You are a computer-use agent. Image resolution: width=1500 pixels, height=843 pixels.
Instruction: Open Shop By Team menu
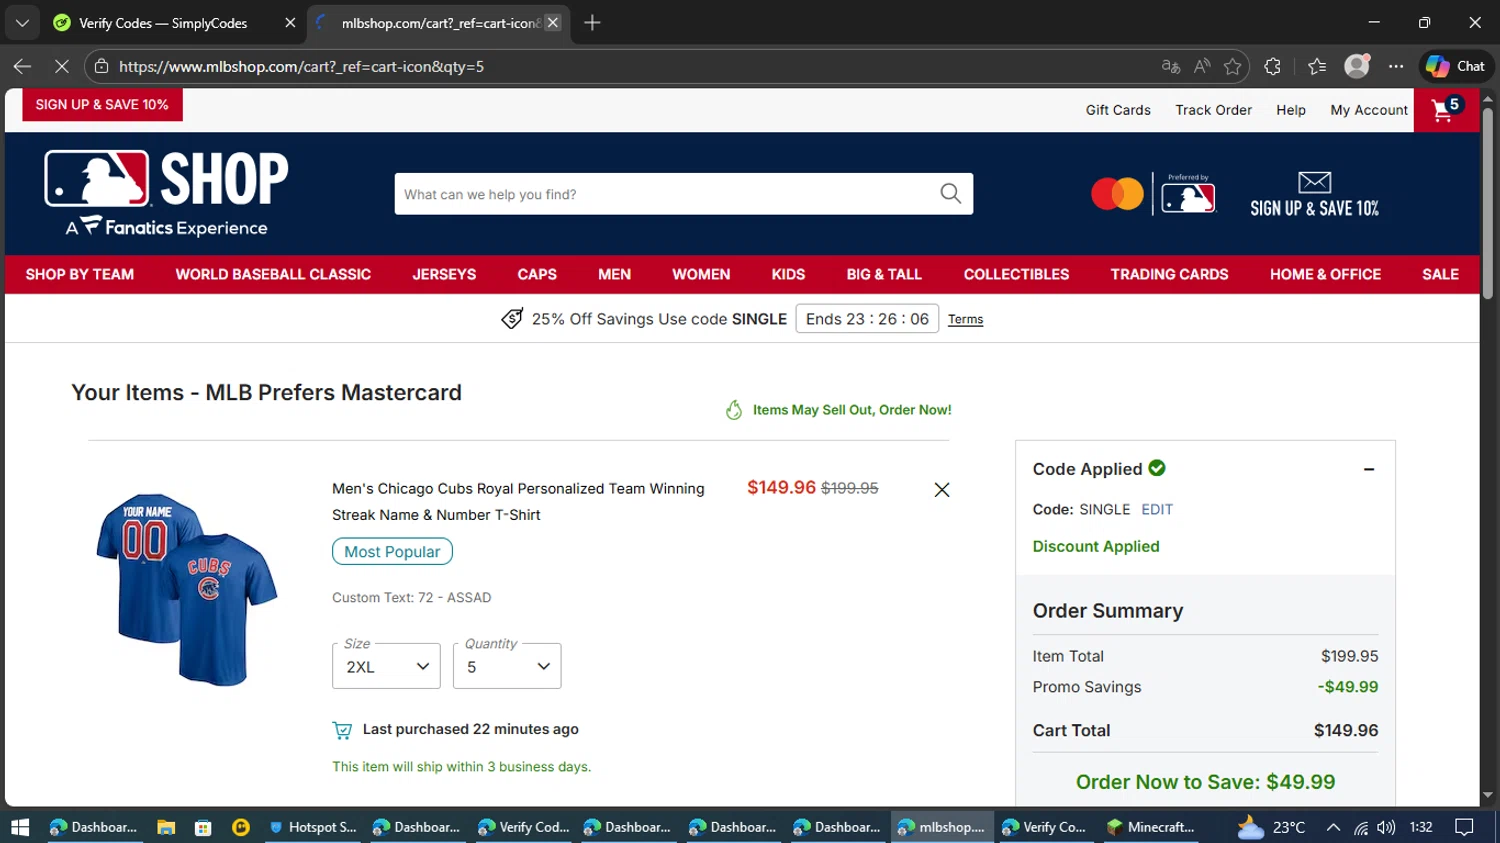(x=80, y=274)
